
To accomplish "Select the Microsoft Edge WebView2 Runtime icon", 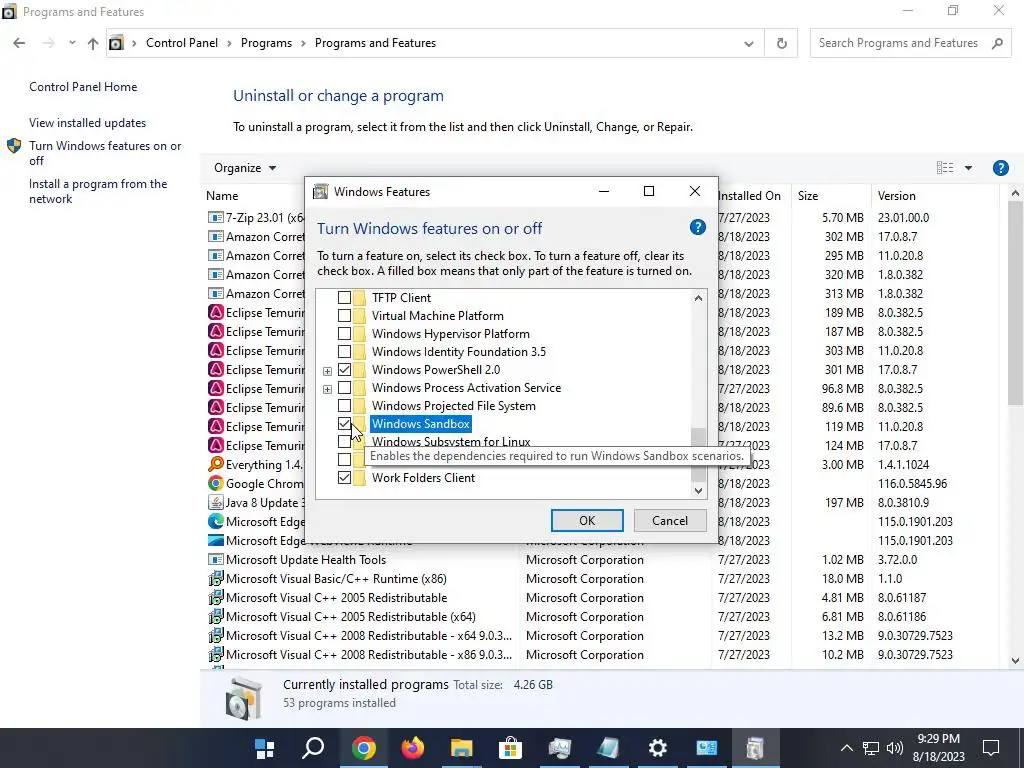I will coord(216,540).
